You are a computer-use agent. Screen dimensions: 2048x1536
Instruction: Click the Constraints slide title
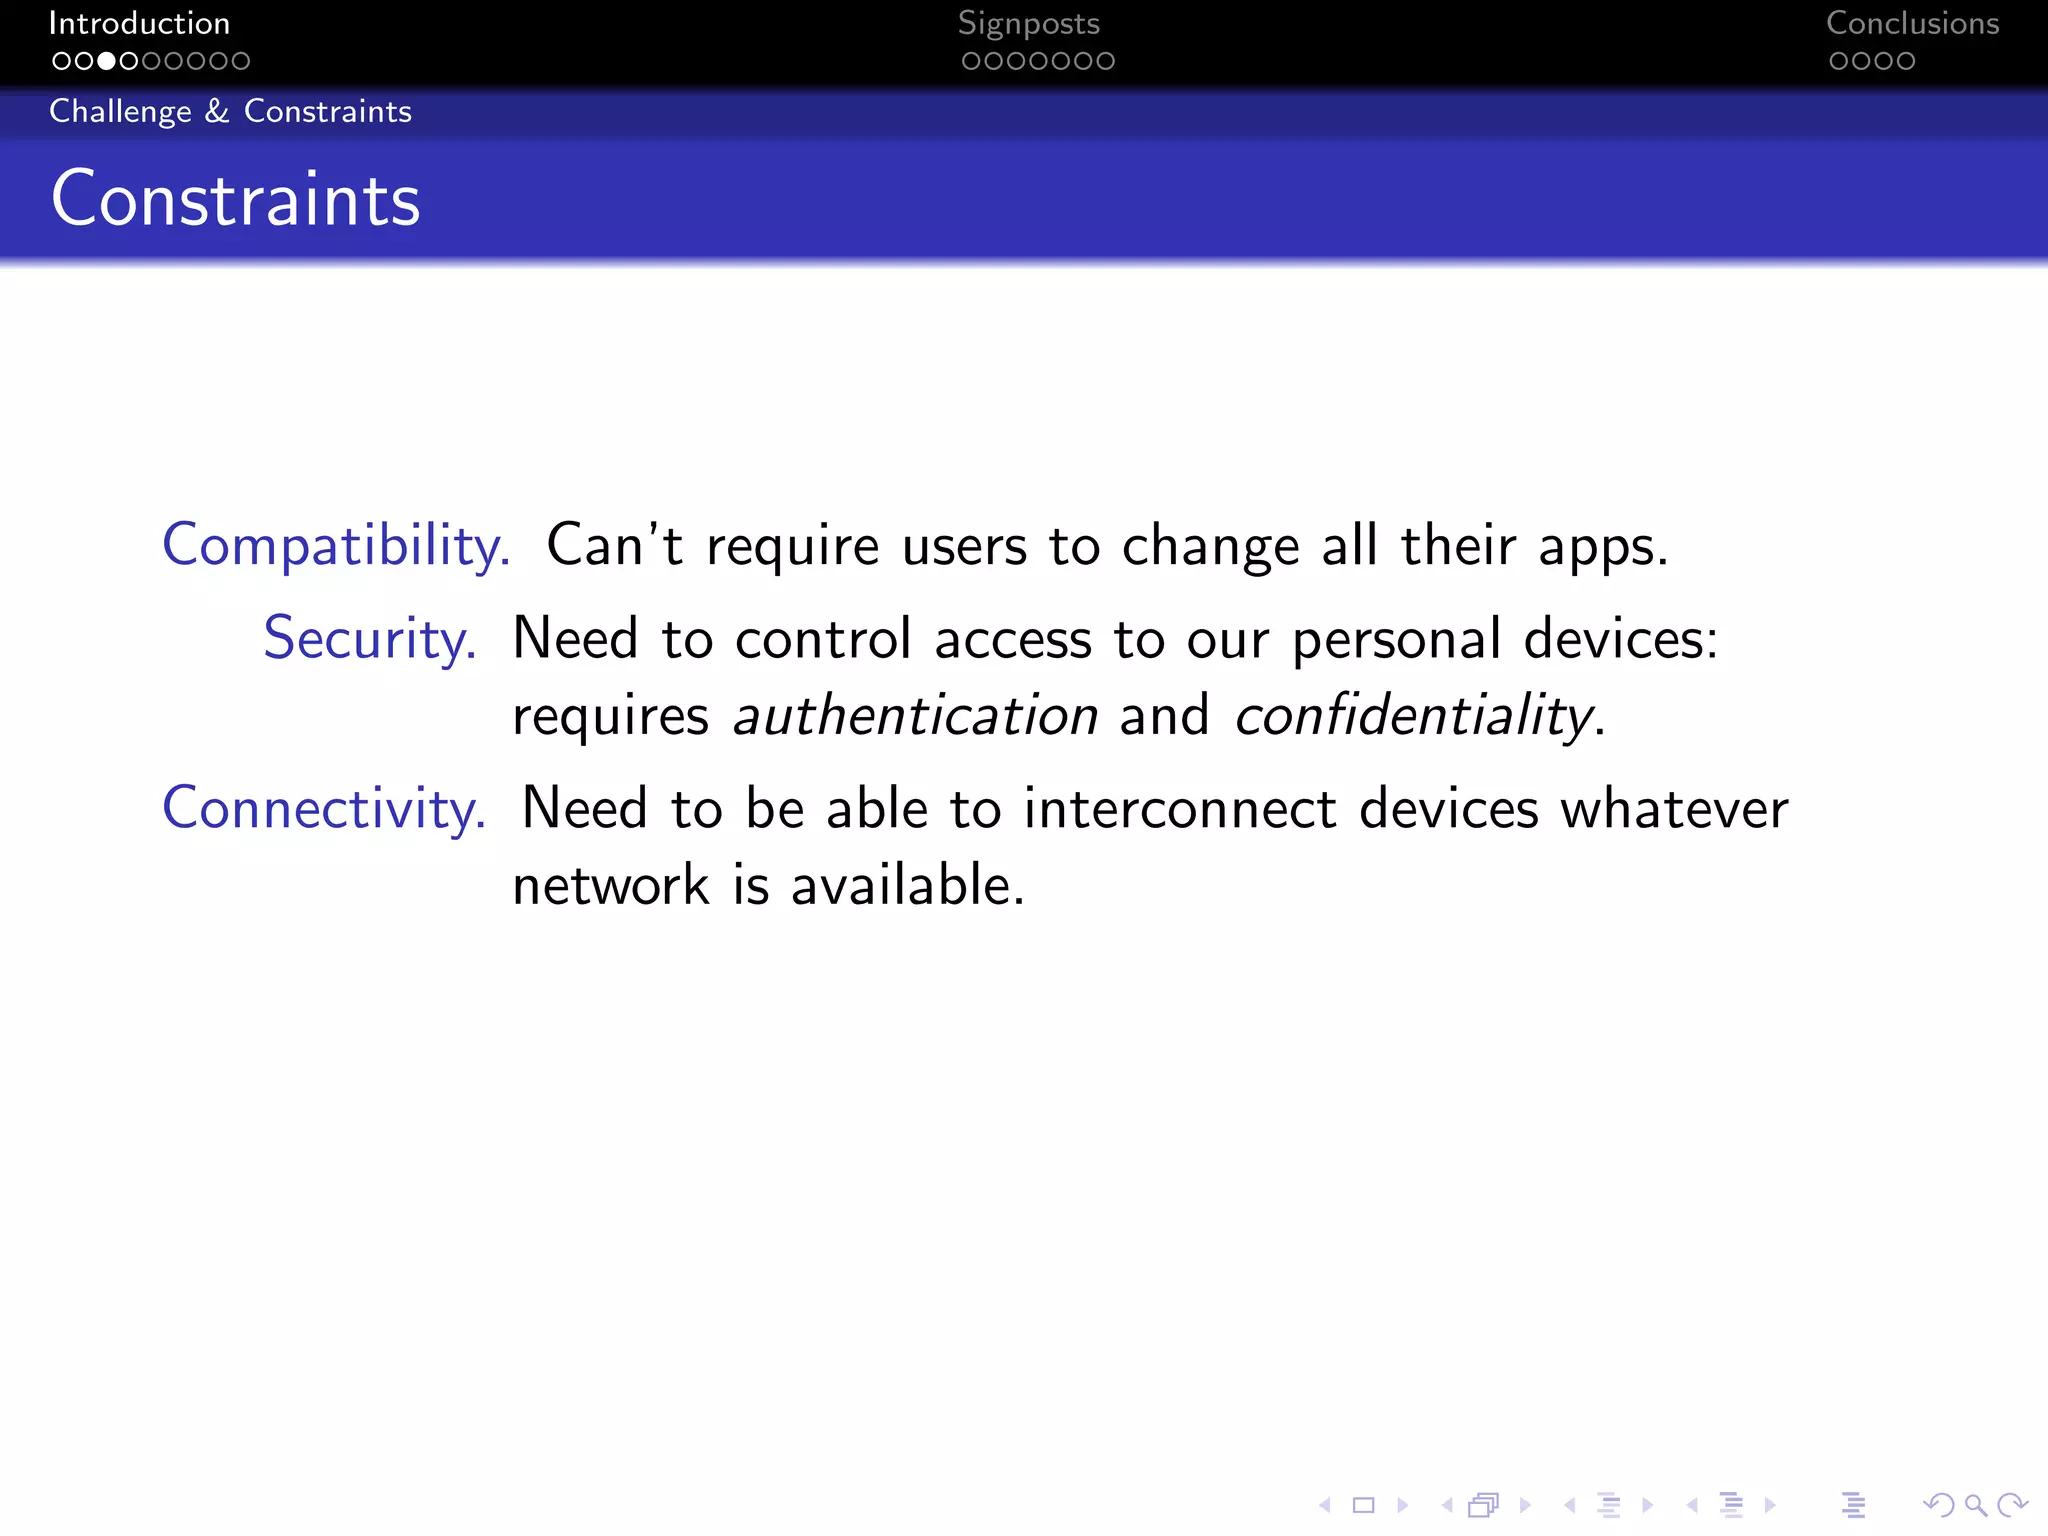tap(236, 199)
